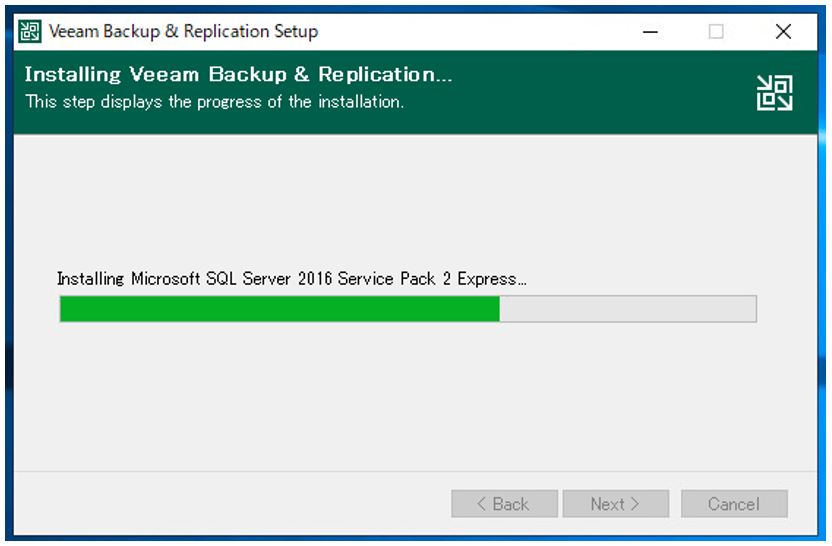Click the gray unfilled part of the progress bar
This screenshot has width=832, height=546.
pyautogui.click(x=628, y=309)
